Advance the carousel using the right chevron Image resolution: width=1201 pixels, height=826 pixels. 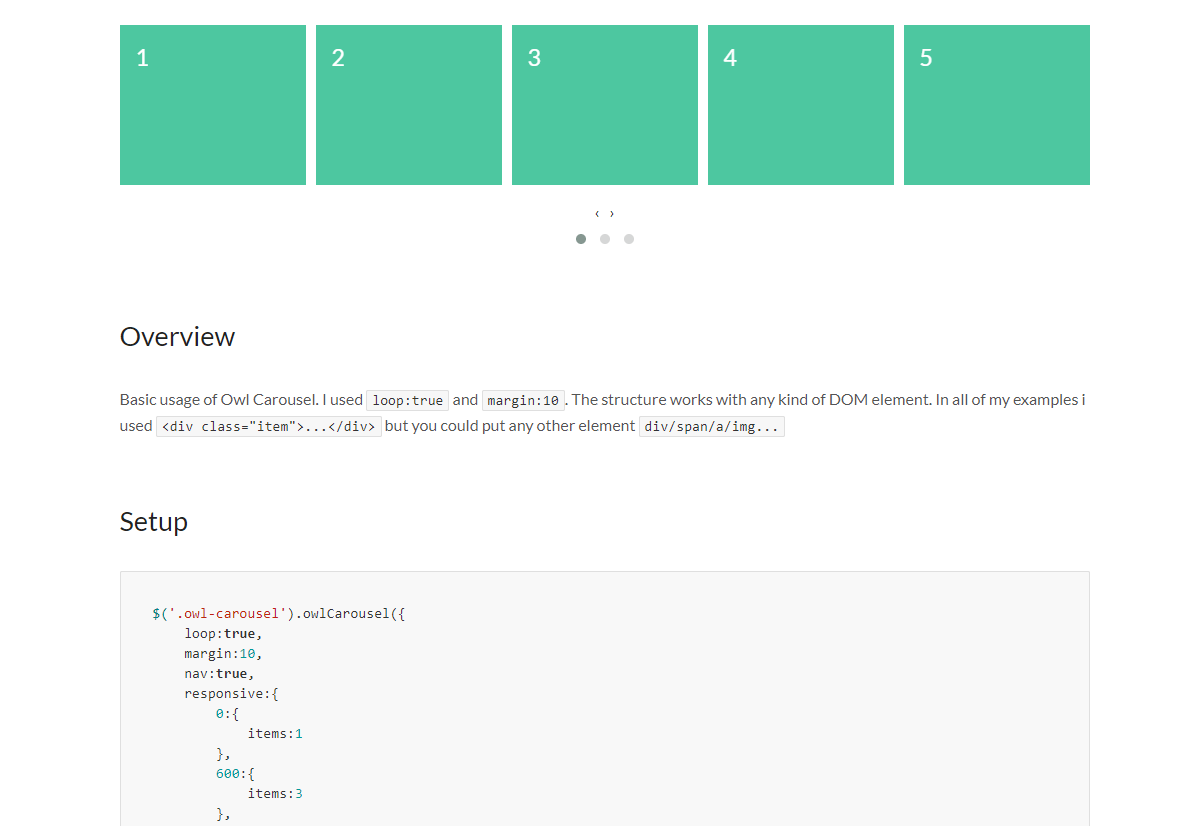(x=611, y=214)
